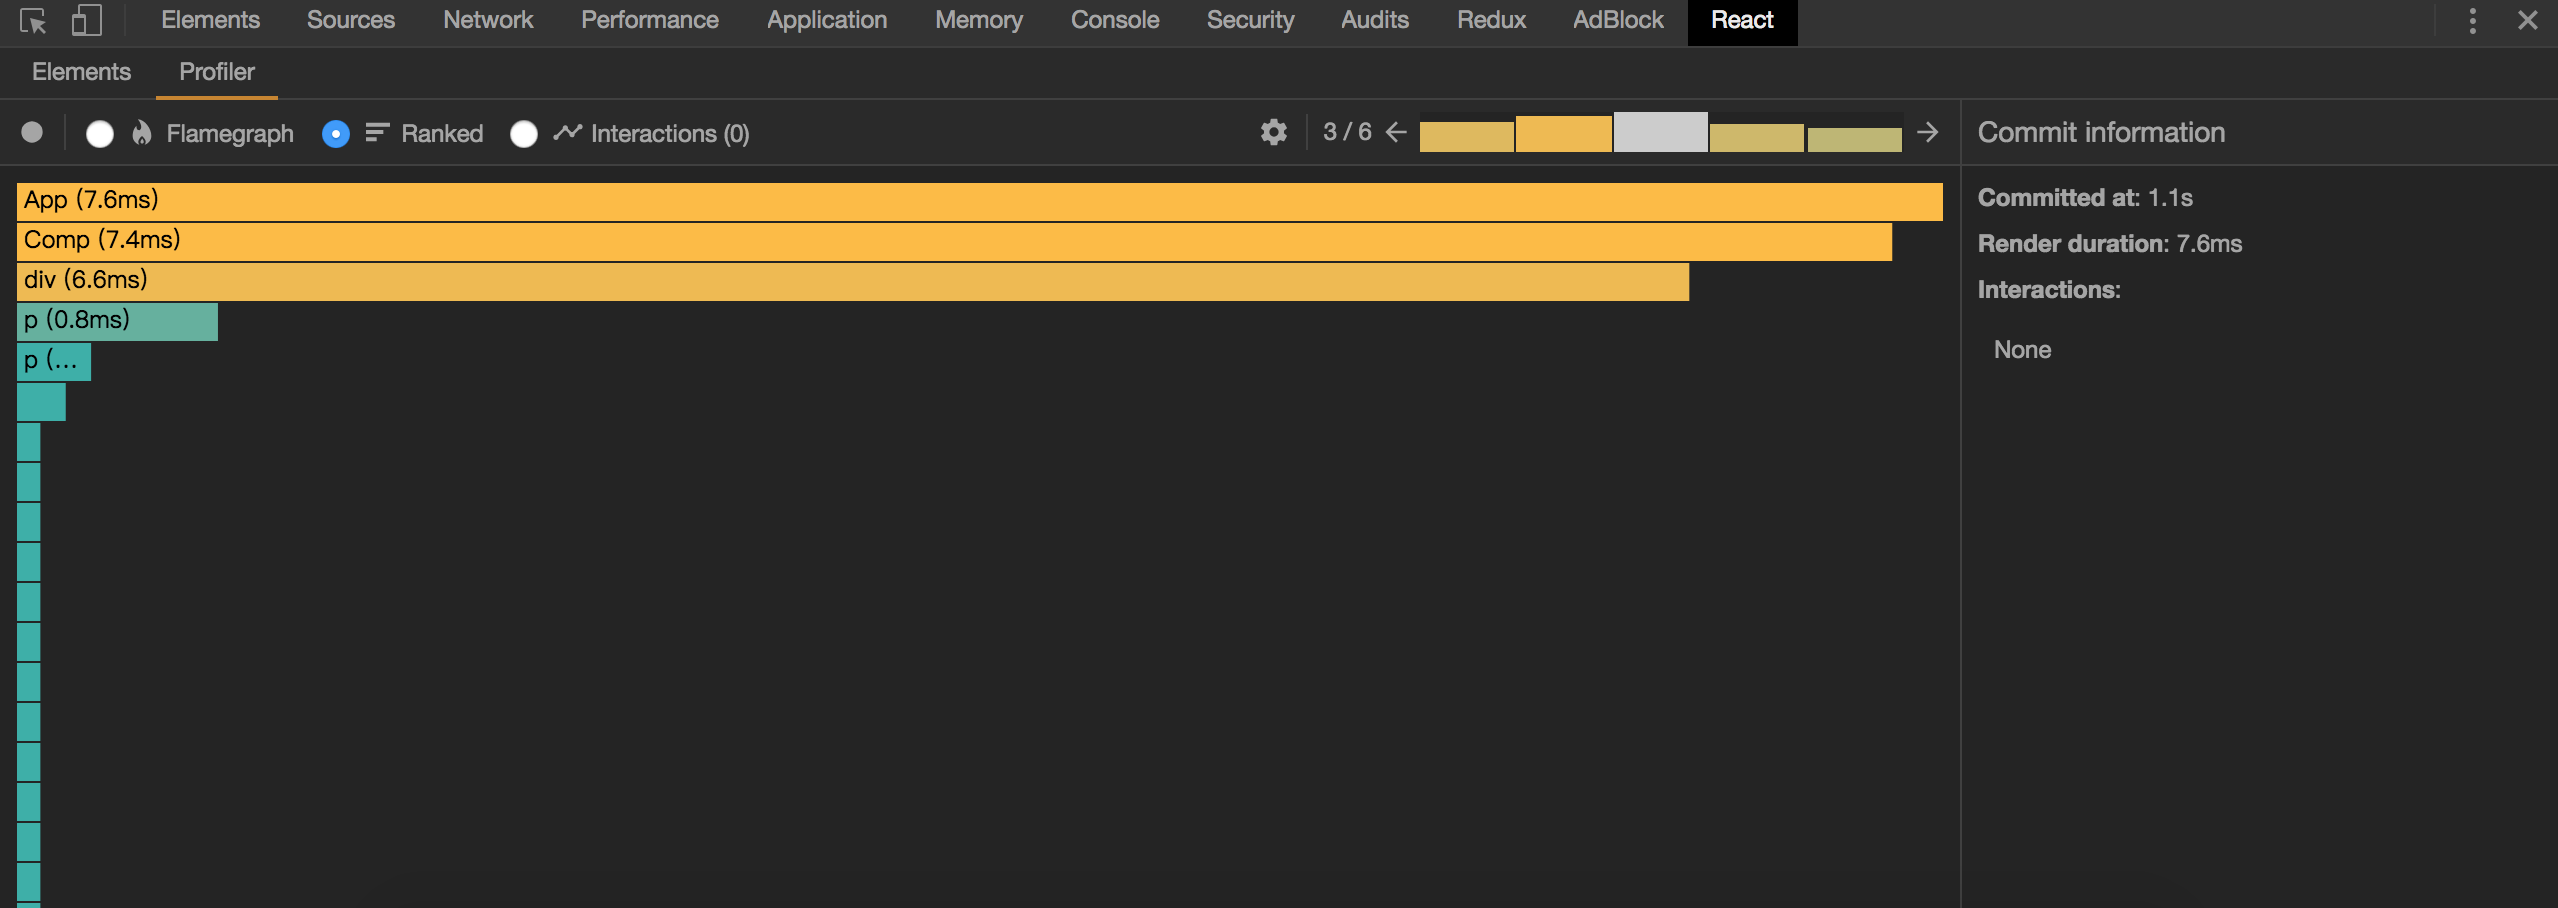Select the Flamegraph radio button
The height and width of the screenshot is (908, 2558).
click(x=100, y=134)
